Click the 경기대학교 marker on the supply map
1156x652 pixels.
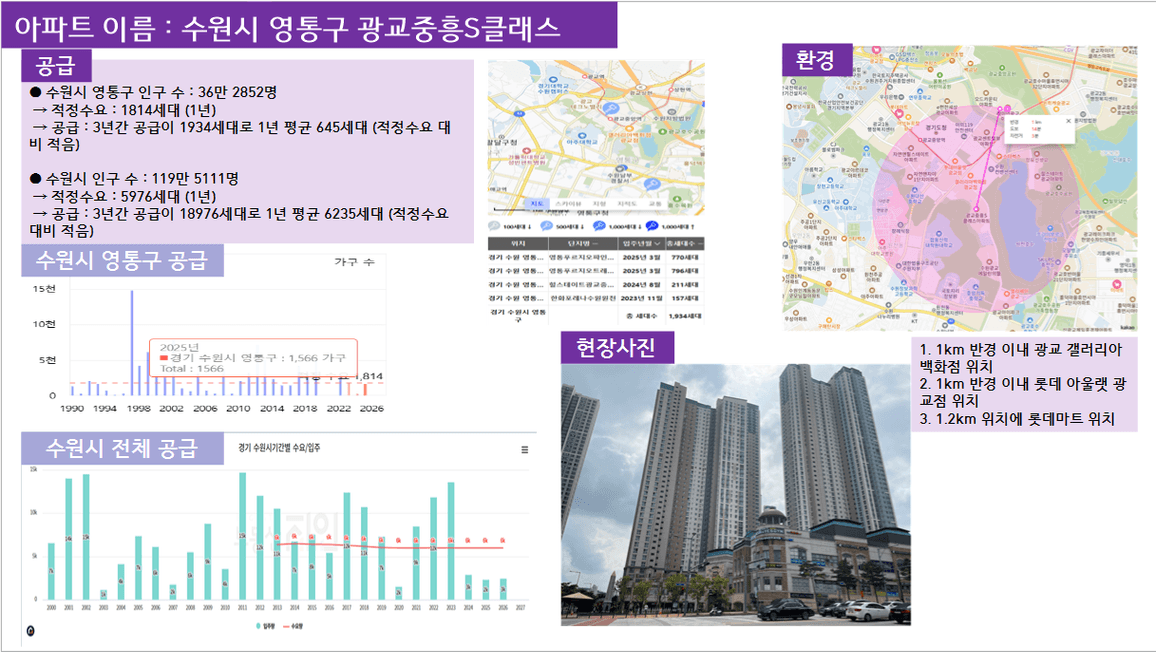click(553, 80)
